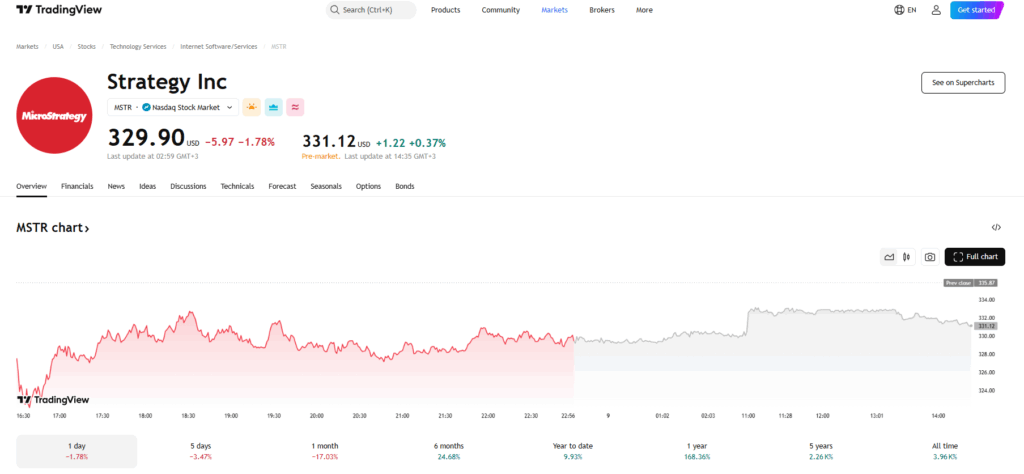Image resolution: width=1024 pixels, height=474 pixels.
Task: Switch to the Seasonals tab
Action: 326,186
